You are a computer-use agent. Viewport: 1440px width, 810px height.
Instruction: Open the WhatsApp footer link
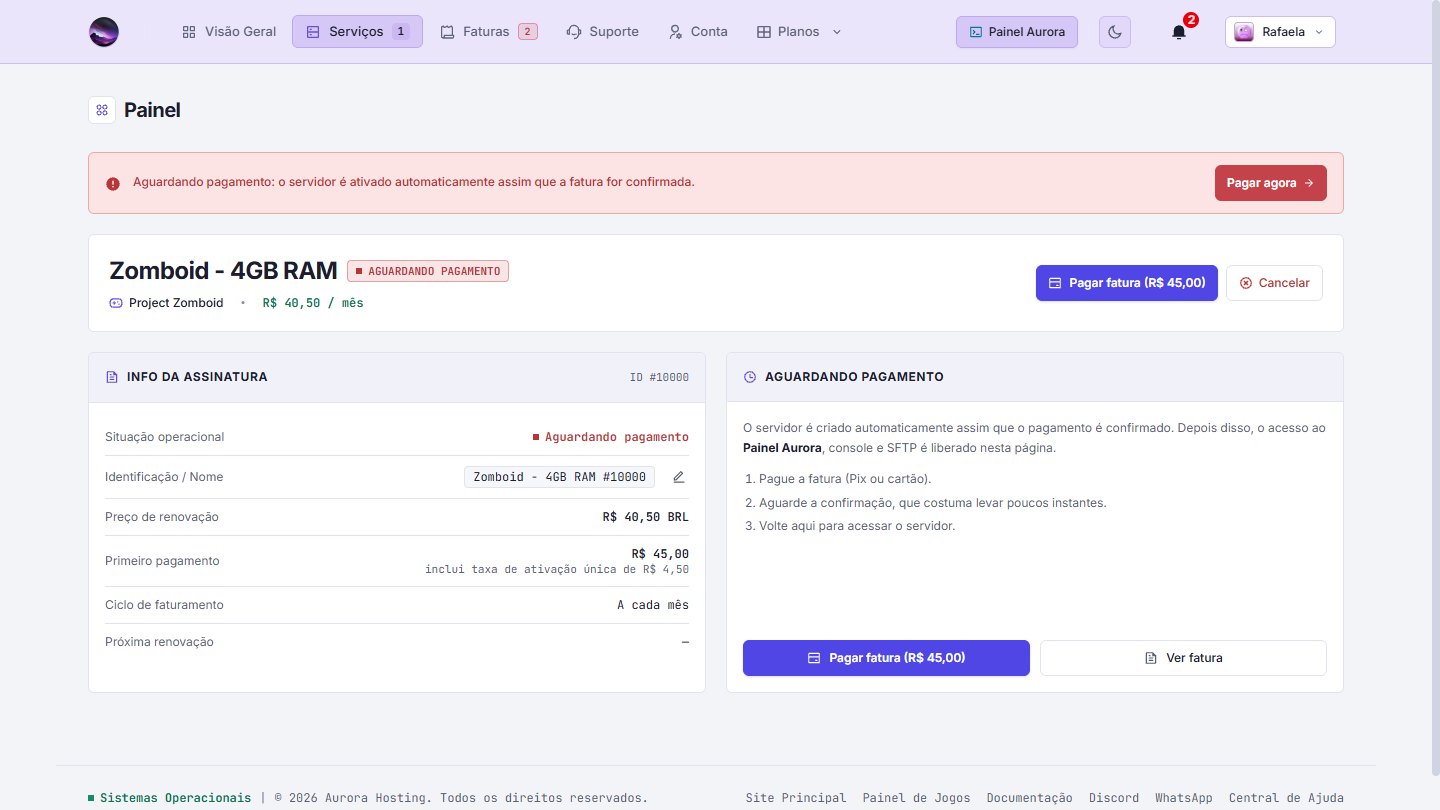(x=1184, y=798)
